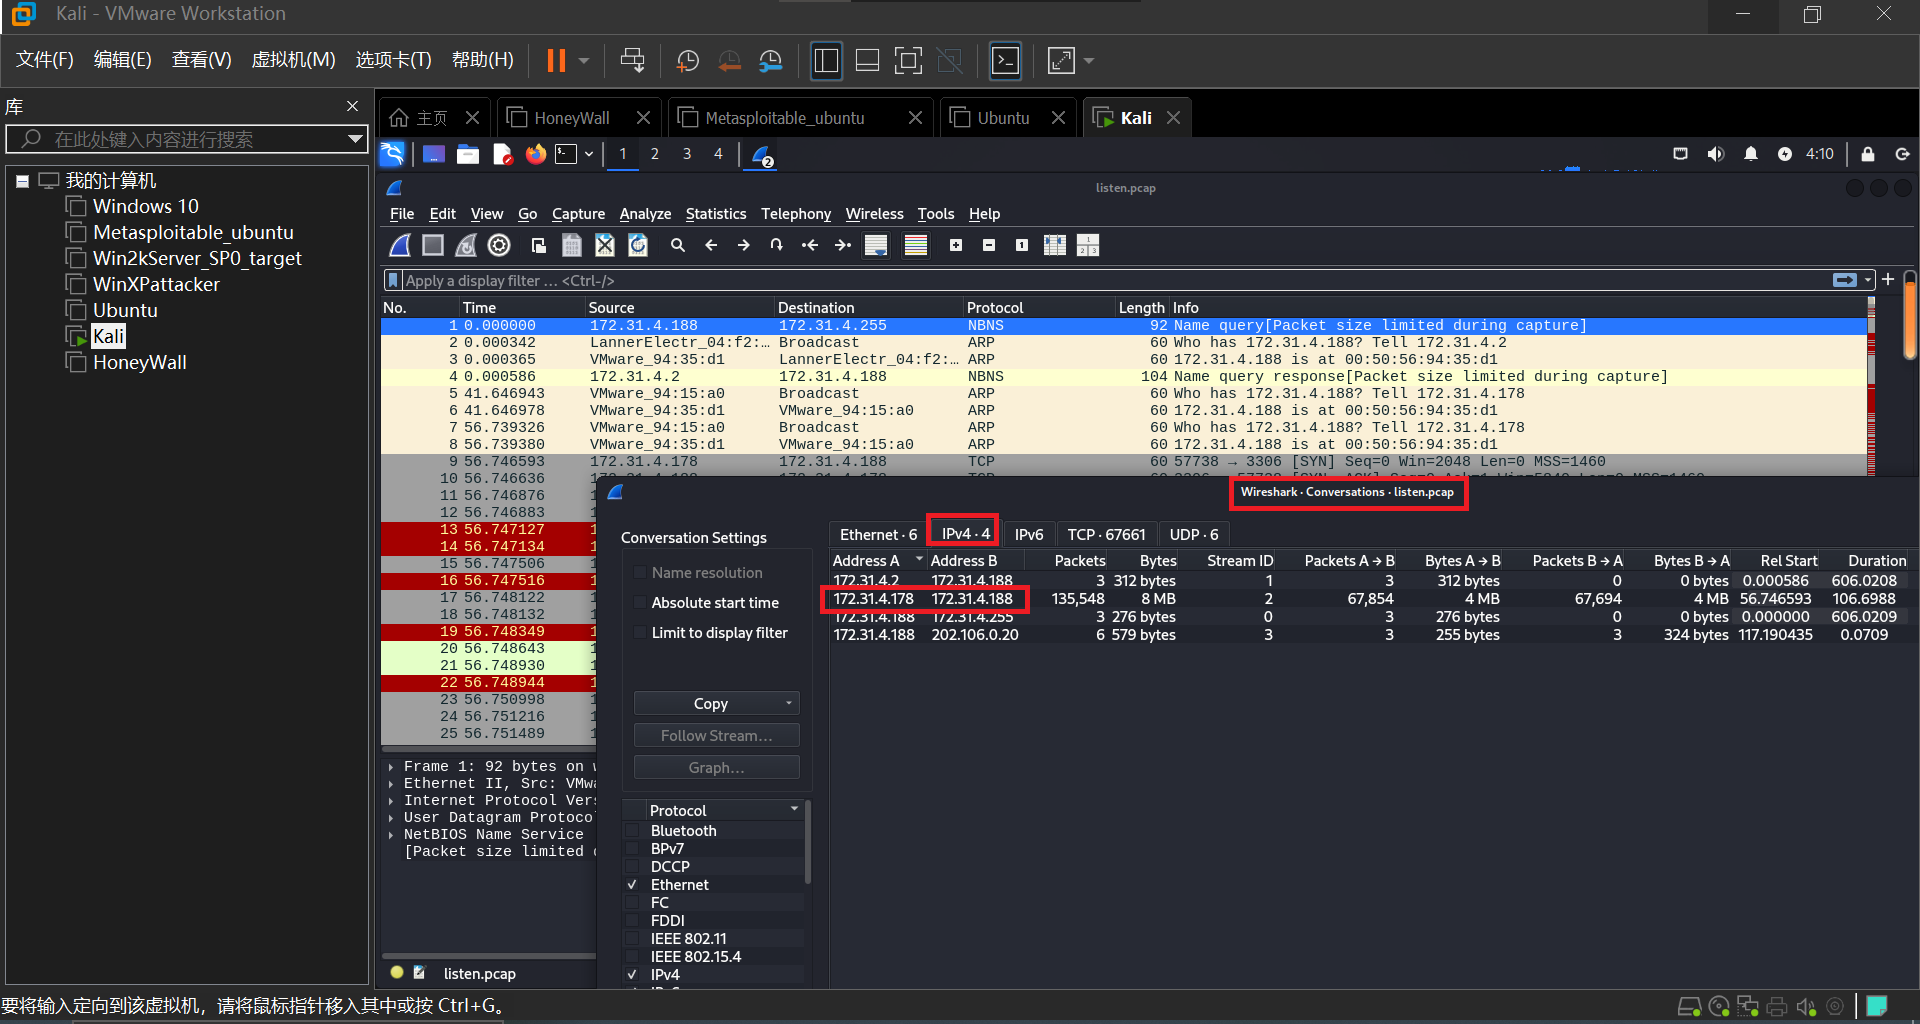Open the Analyze menu in Wireshark
Viewport: 1920px width, 1024px height.
tap(645, 214)
